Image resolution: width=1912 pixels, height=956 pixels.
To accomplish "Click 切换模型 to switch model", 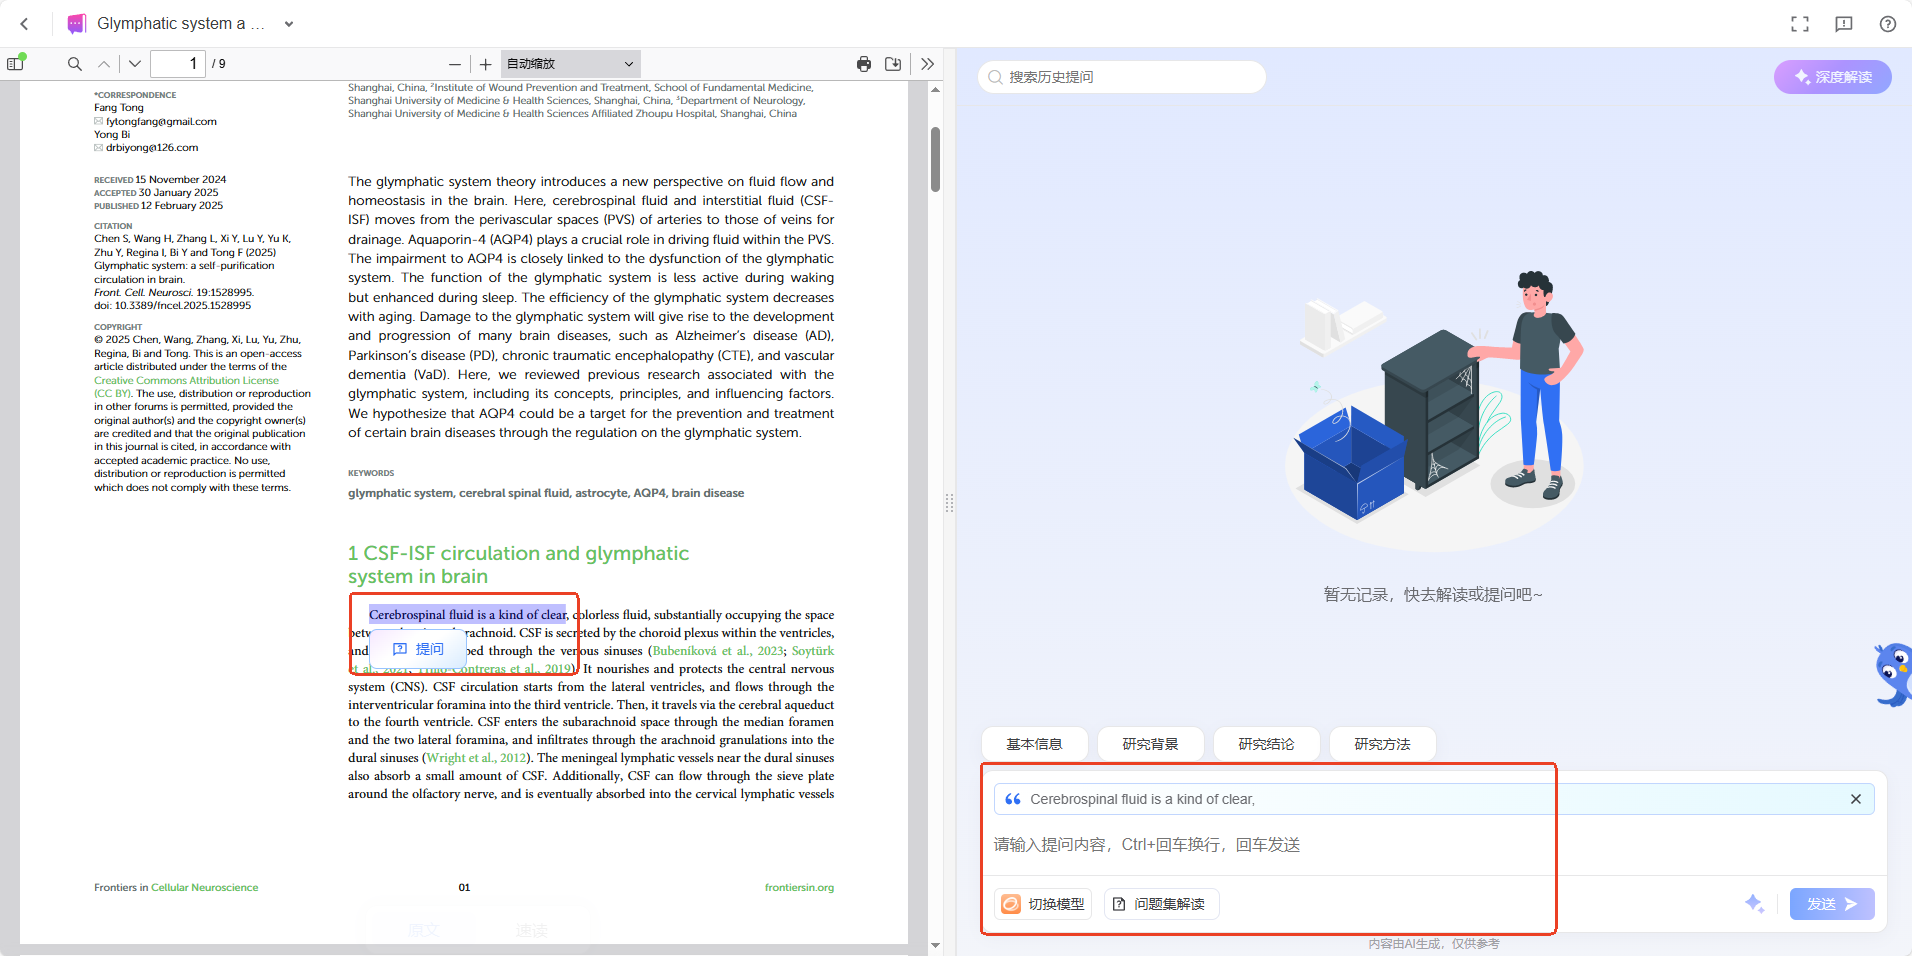I will (1043, 904).
